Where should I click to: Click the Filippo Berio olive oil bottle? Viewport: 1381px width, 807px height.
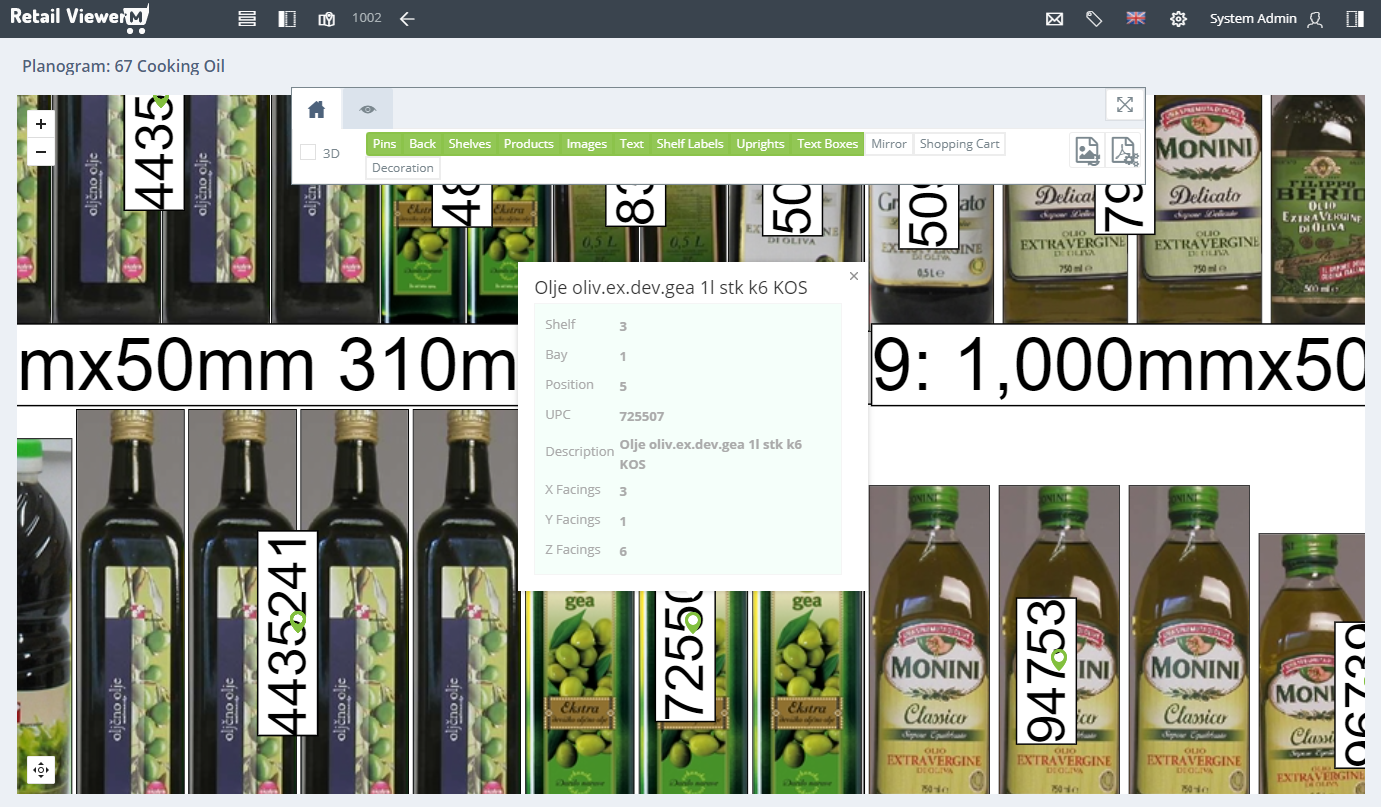tap(1317, 208)
